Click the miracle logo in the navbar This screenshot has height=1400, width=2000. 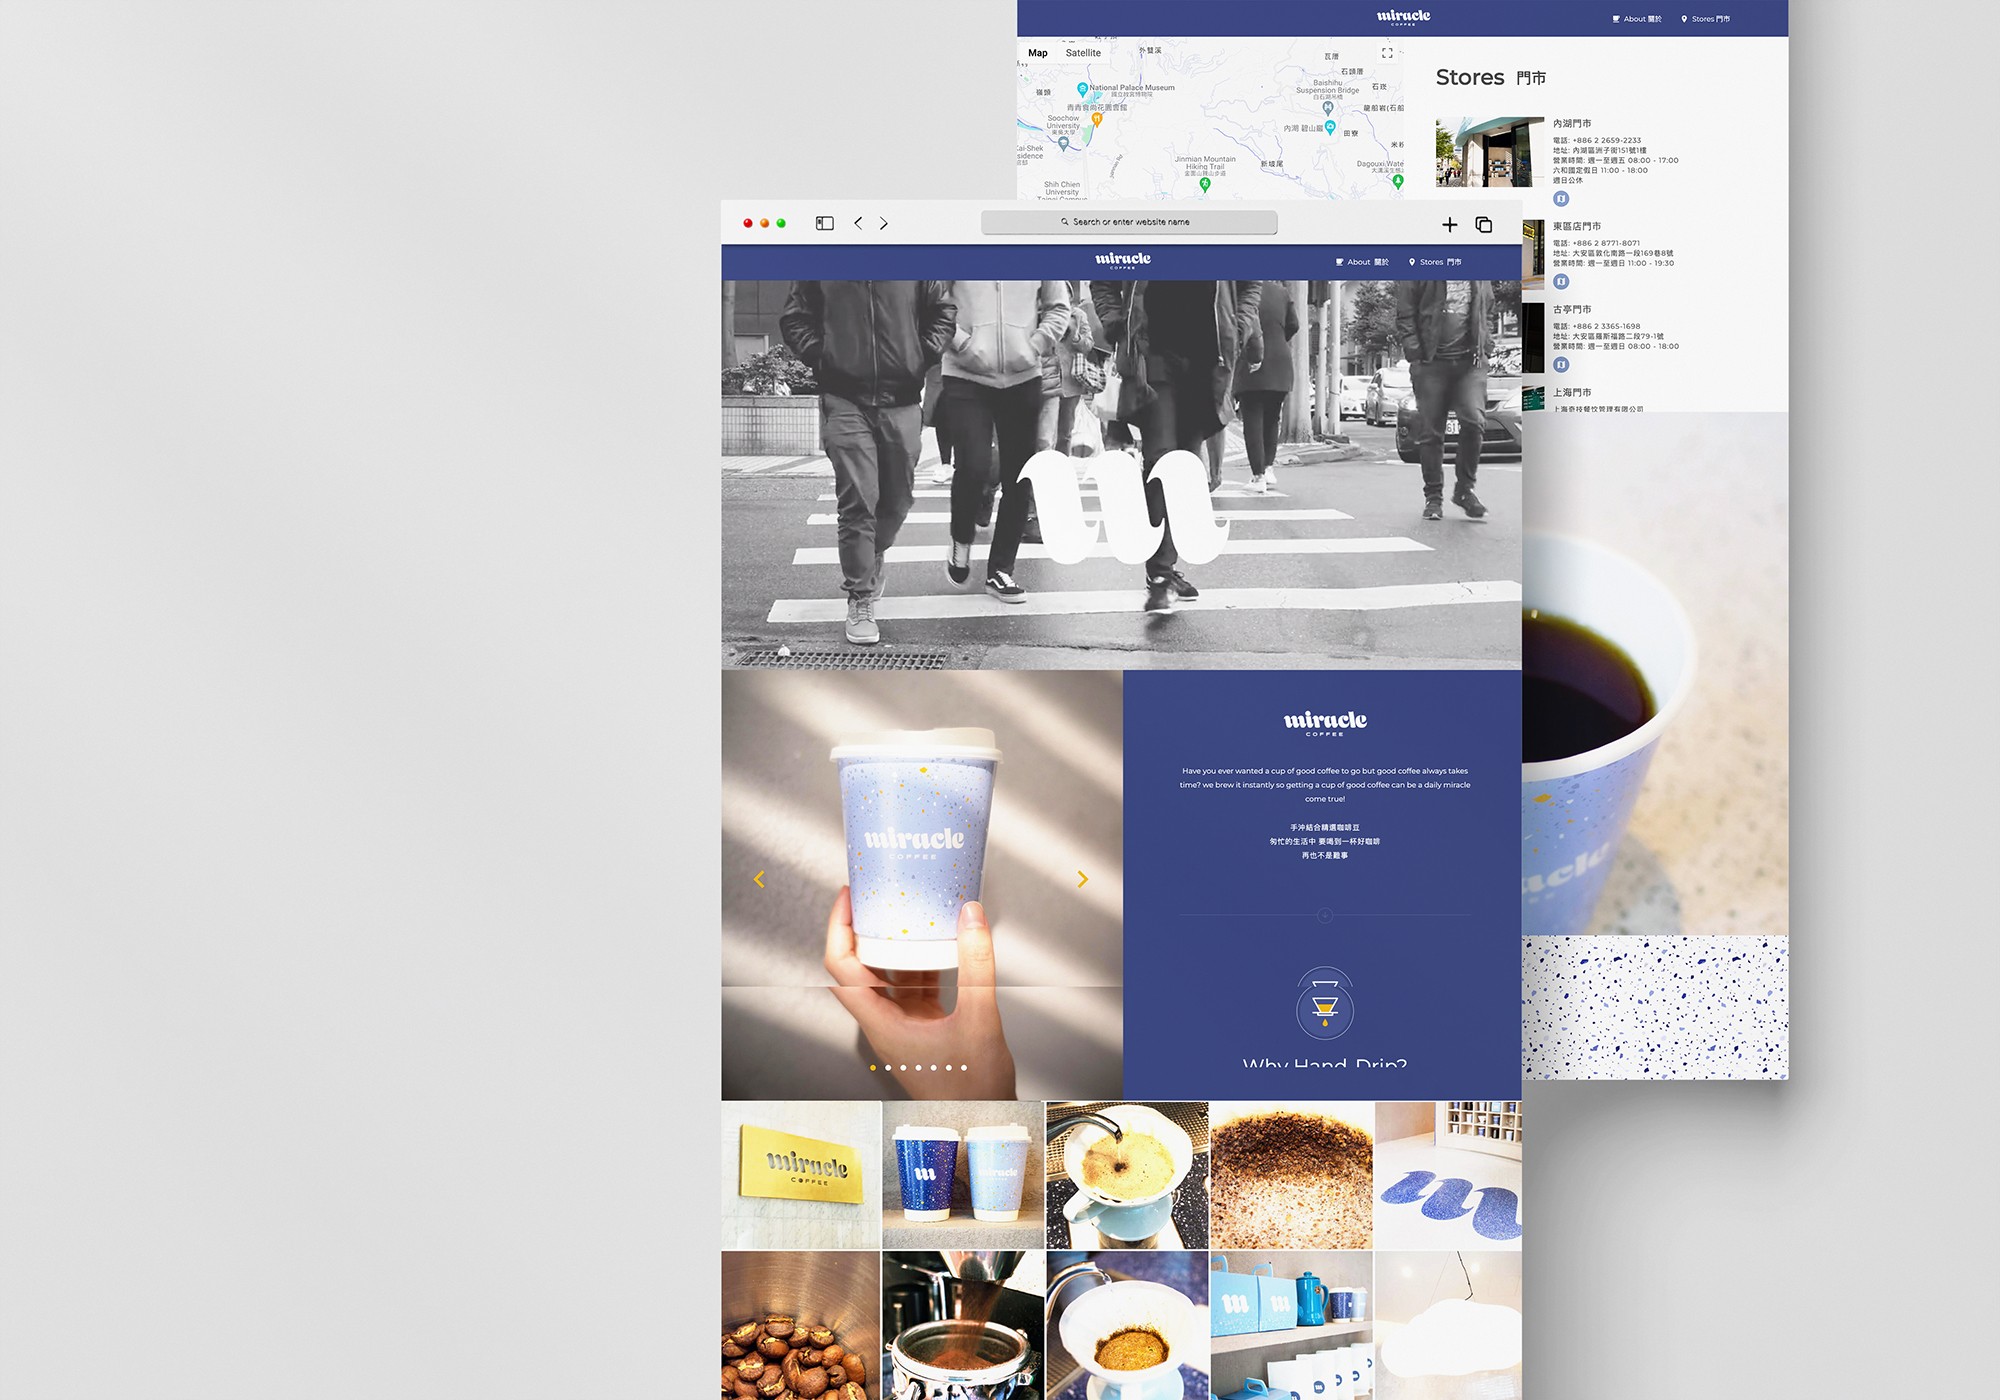coord(1122,259)
